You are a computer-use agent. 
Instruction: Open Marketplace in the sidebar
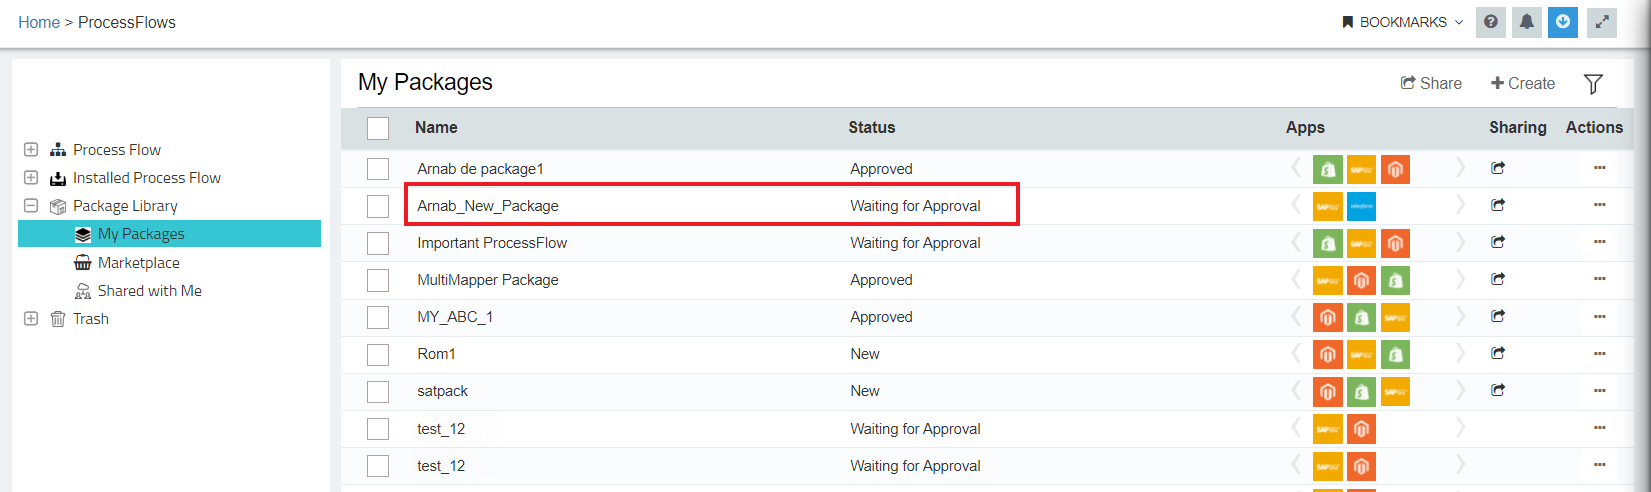click(x=138, y=263)
